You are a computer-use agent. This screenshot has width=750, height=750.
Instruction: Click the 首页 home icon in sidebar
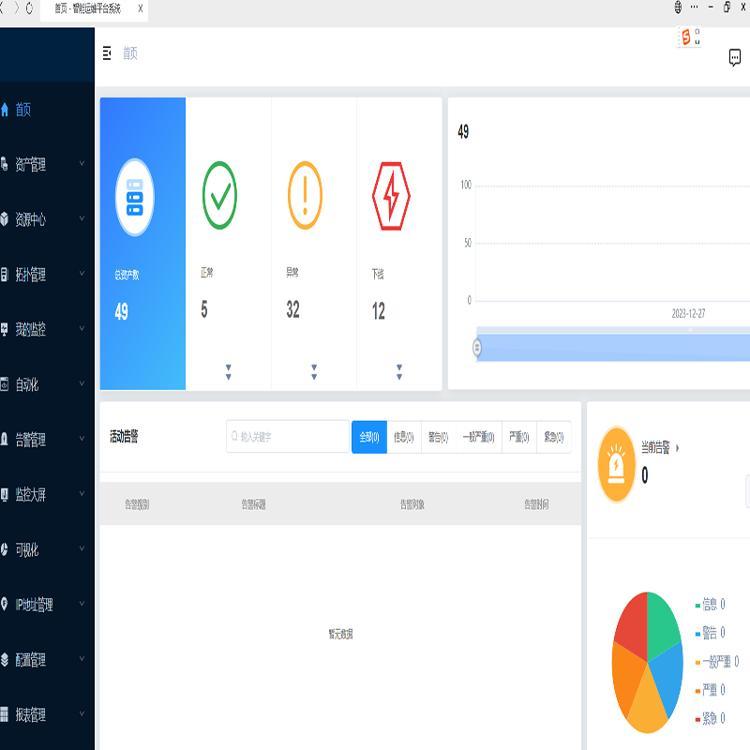5,110
